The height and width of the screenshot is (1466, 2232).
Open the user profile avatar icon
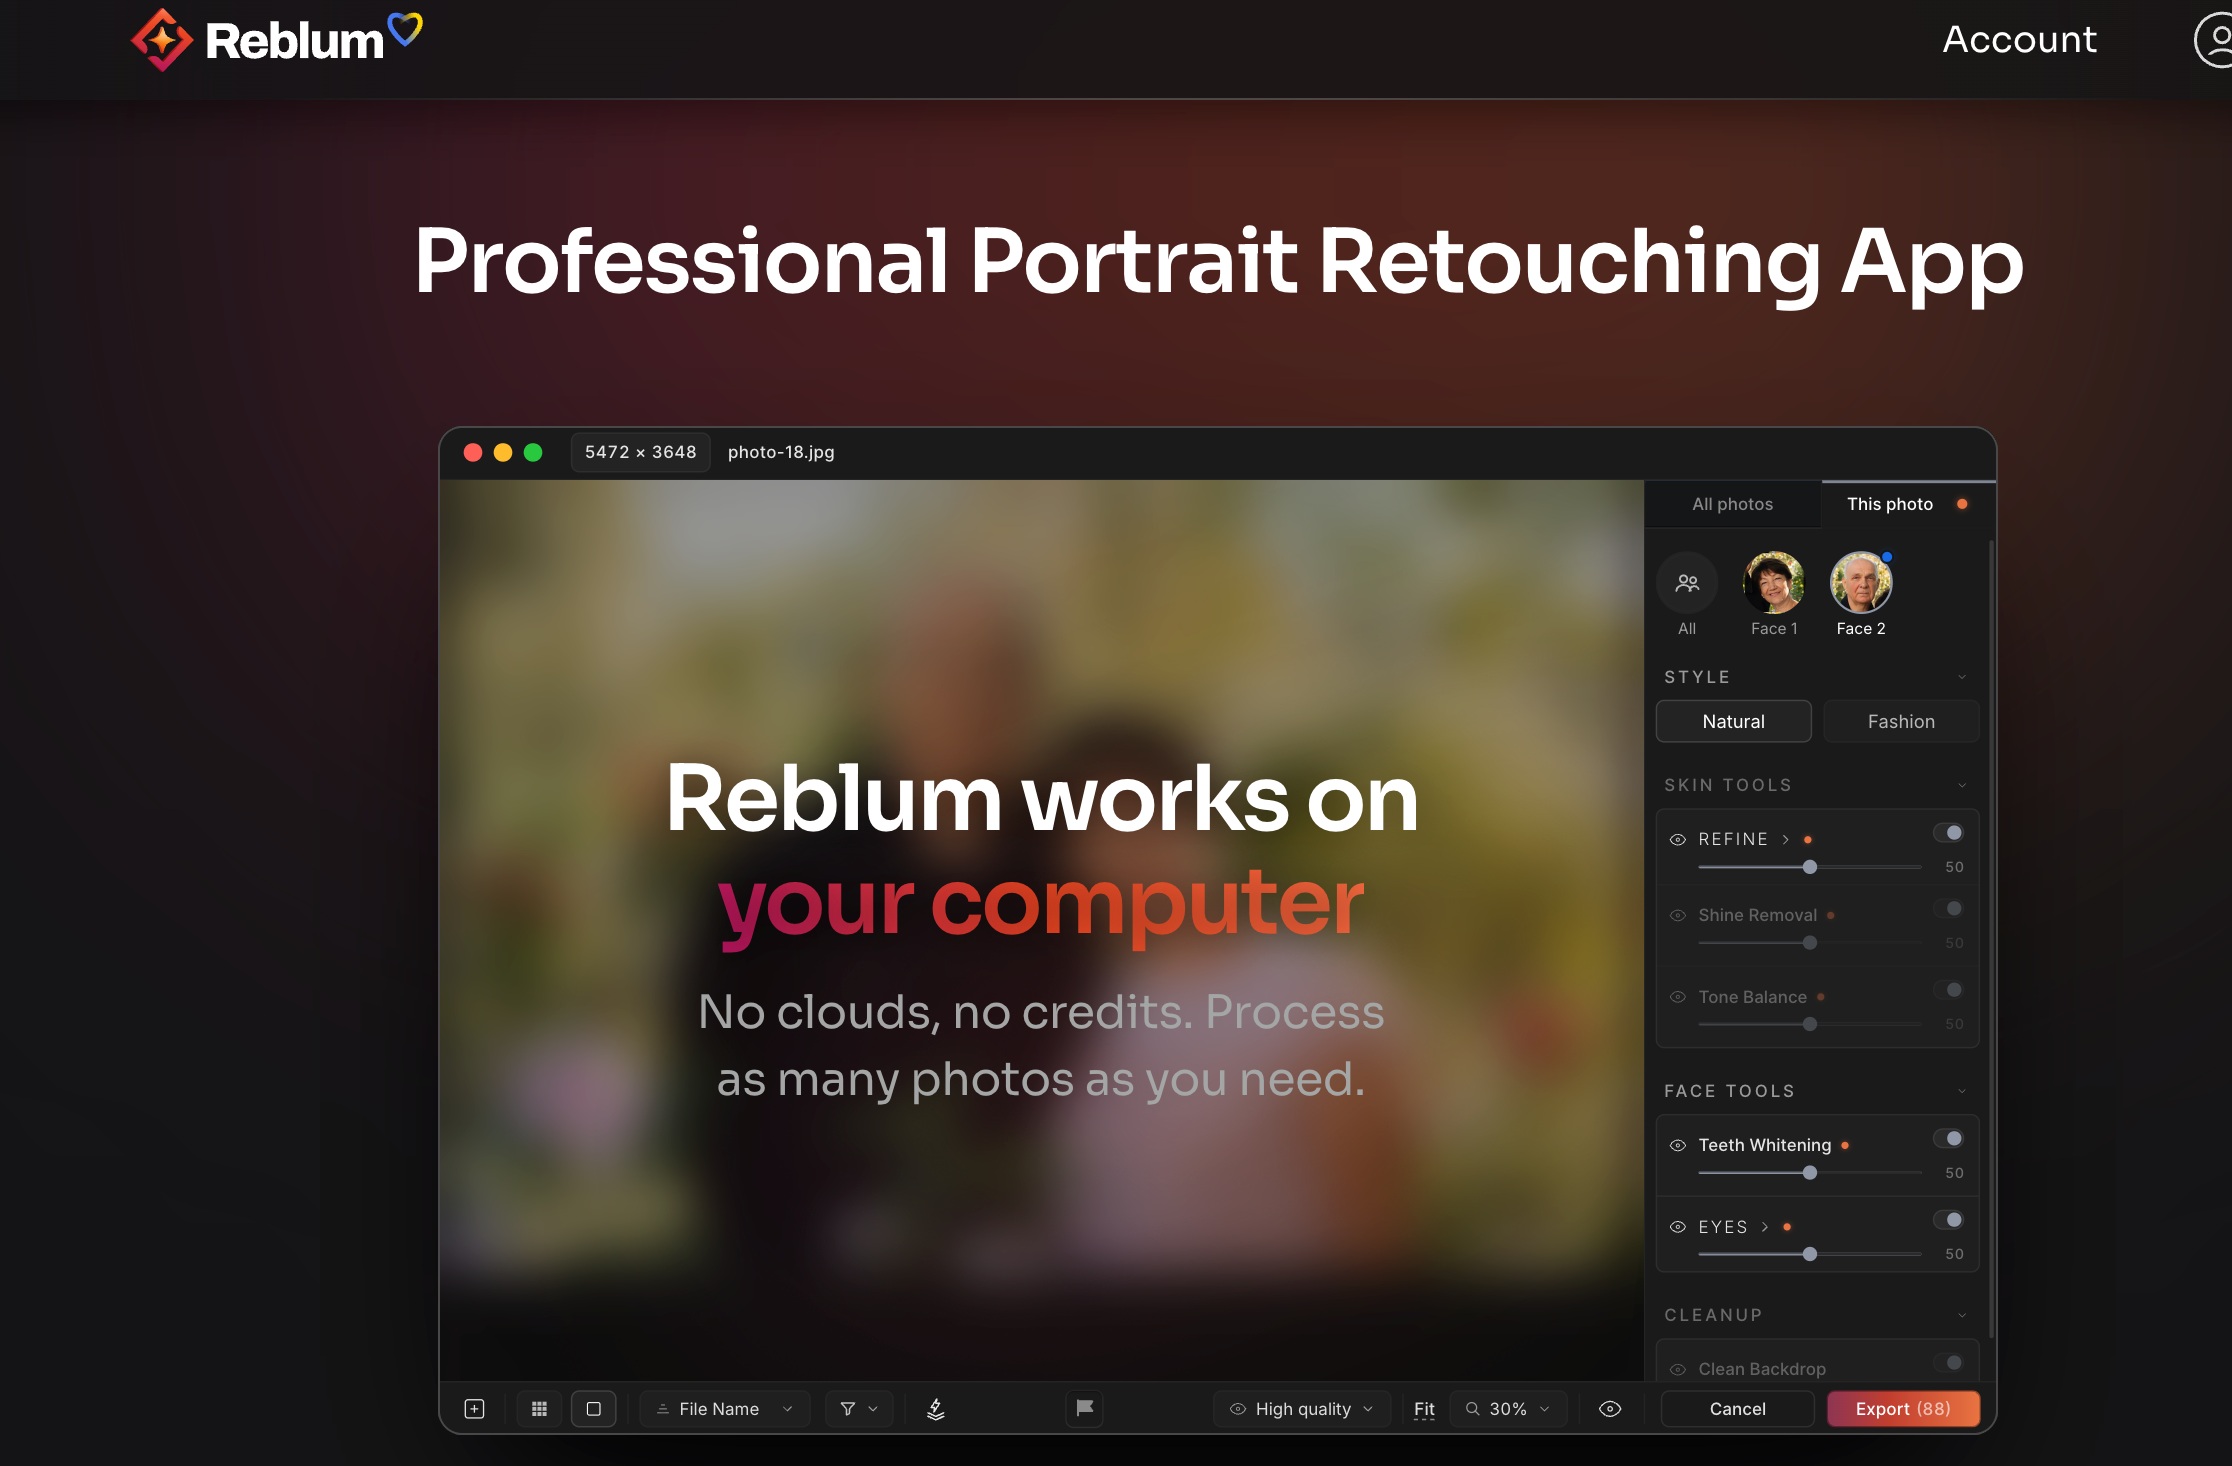2214,40
